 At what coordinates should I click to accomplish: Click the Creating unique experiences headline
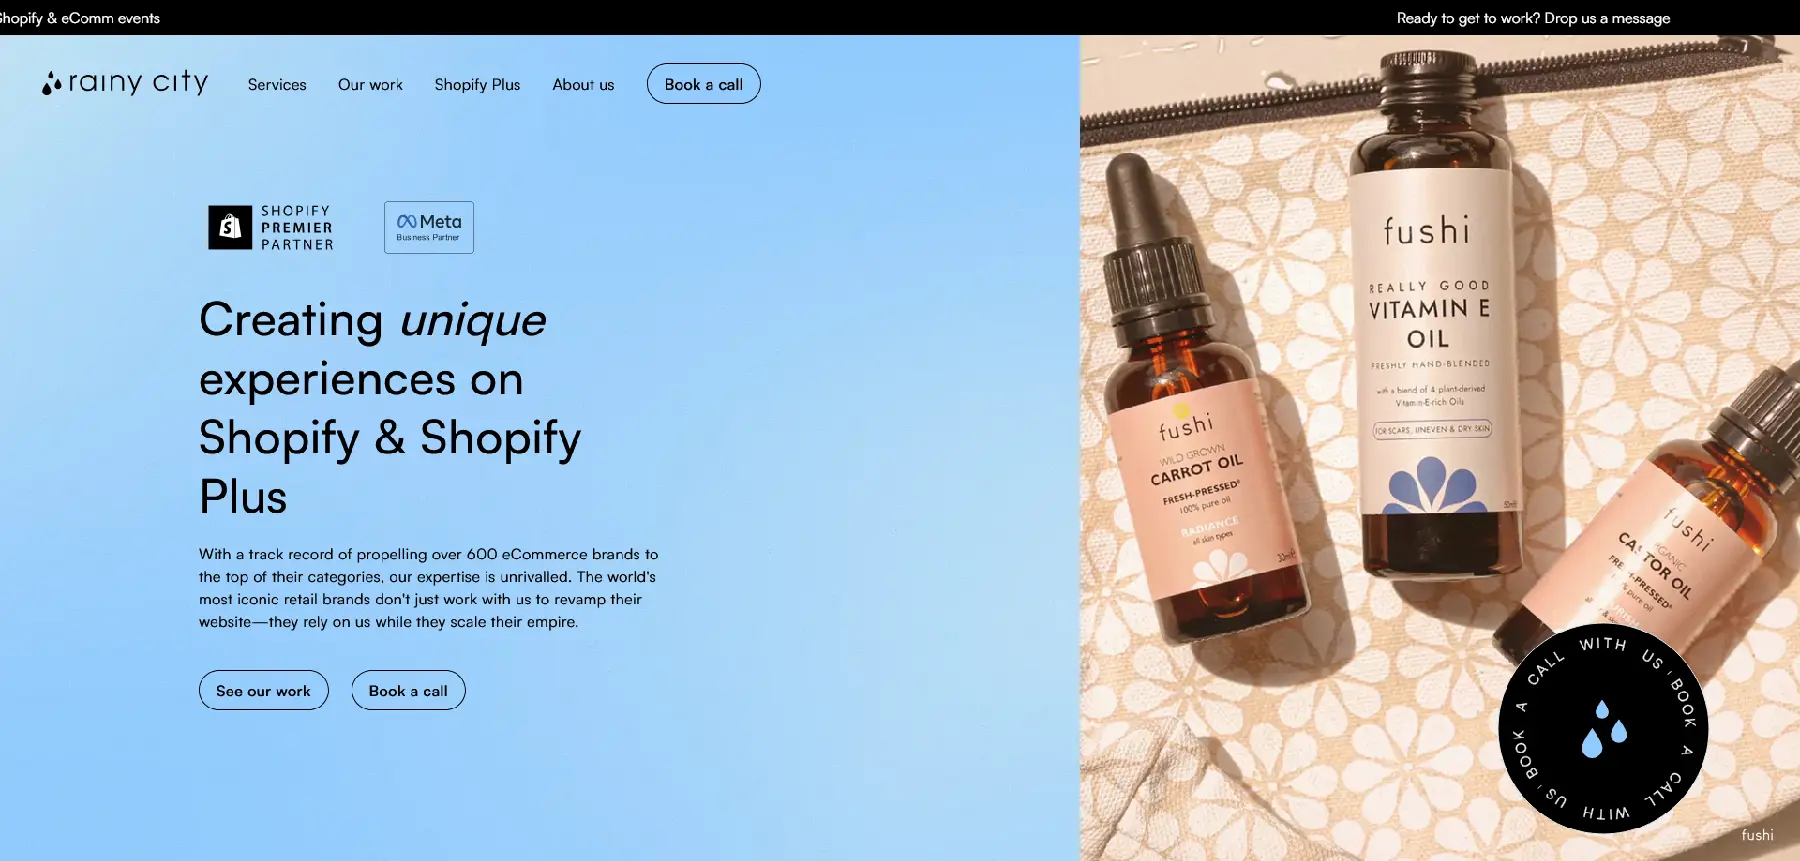click(390, 408)
